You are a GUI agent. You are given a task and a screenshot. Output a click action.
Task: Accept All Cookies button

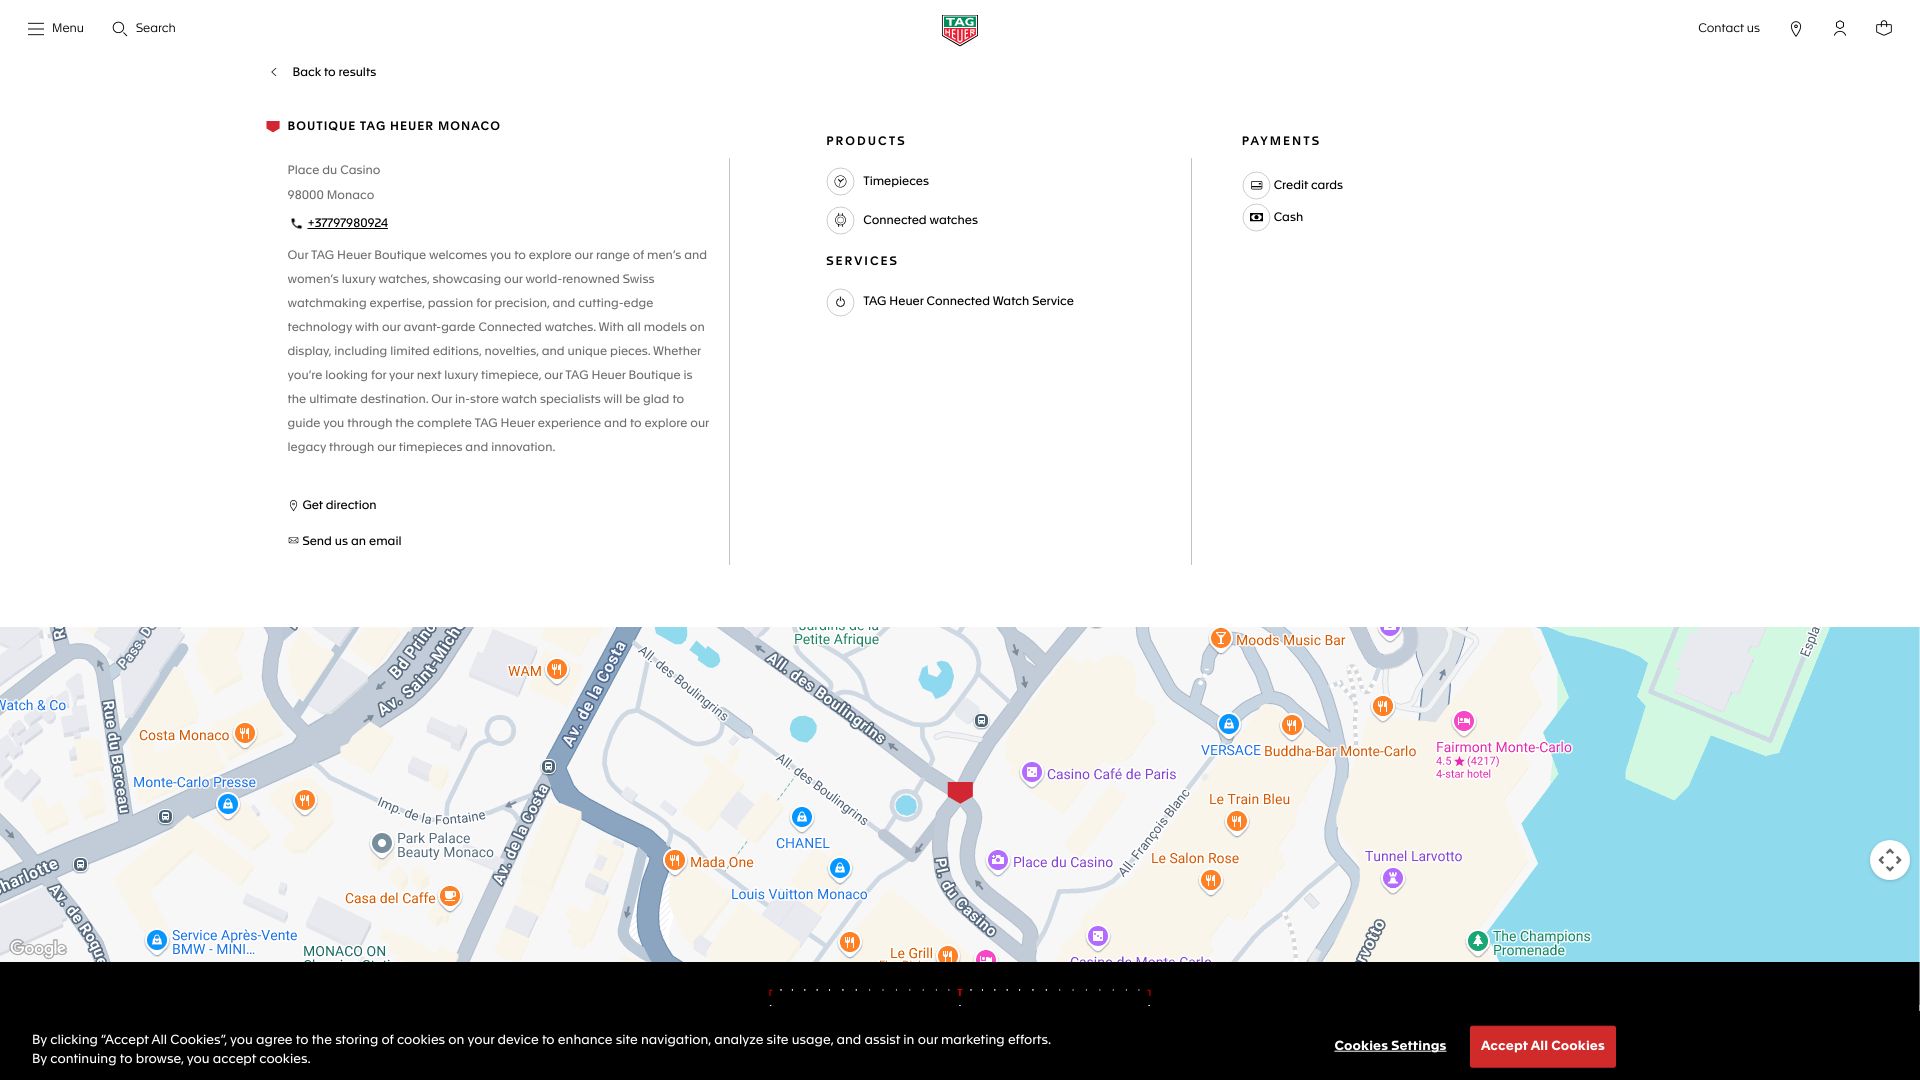[x=1542, y=1046]
